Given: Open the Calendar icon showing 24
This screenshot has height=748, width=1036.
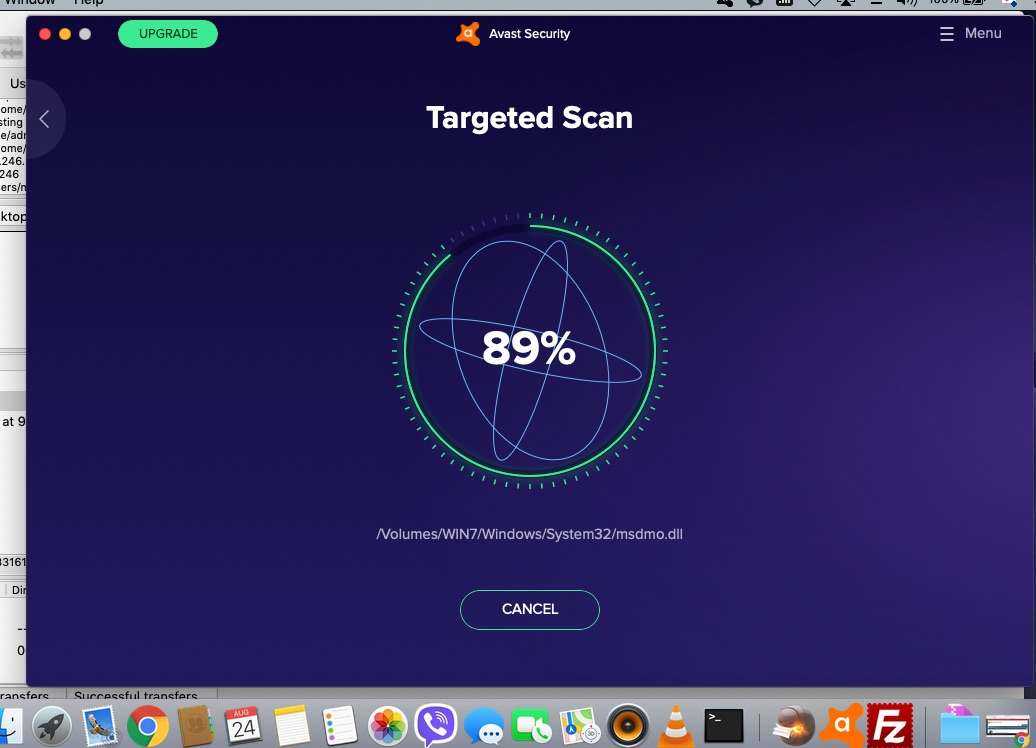Looking at the screenshot, I should click(243, 726).
